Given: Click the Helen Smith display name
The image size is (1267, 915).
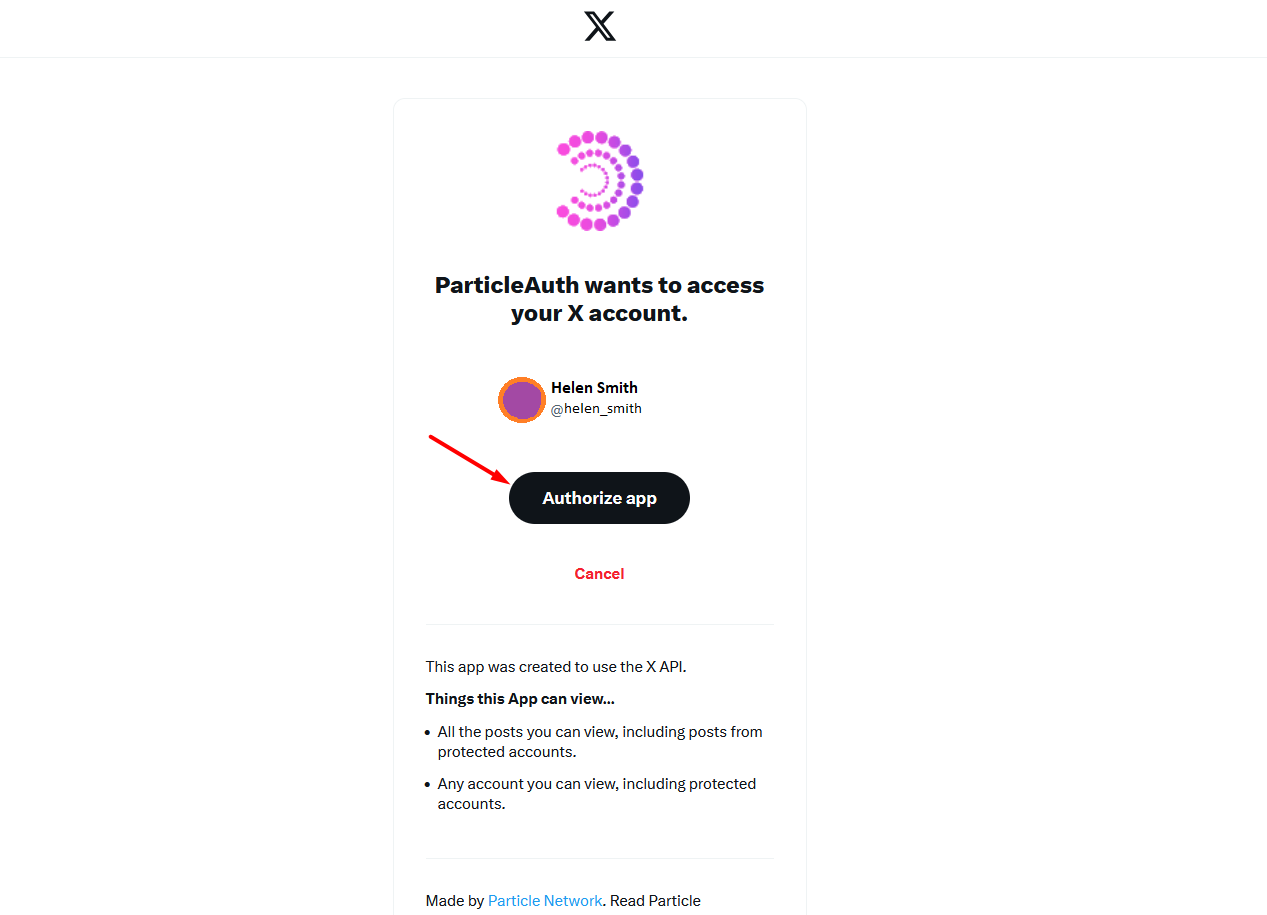Looking at the screenshot, I should [x=594, y=387].
